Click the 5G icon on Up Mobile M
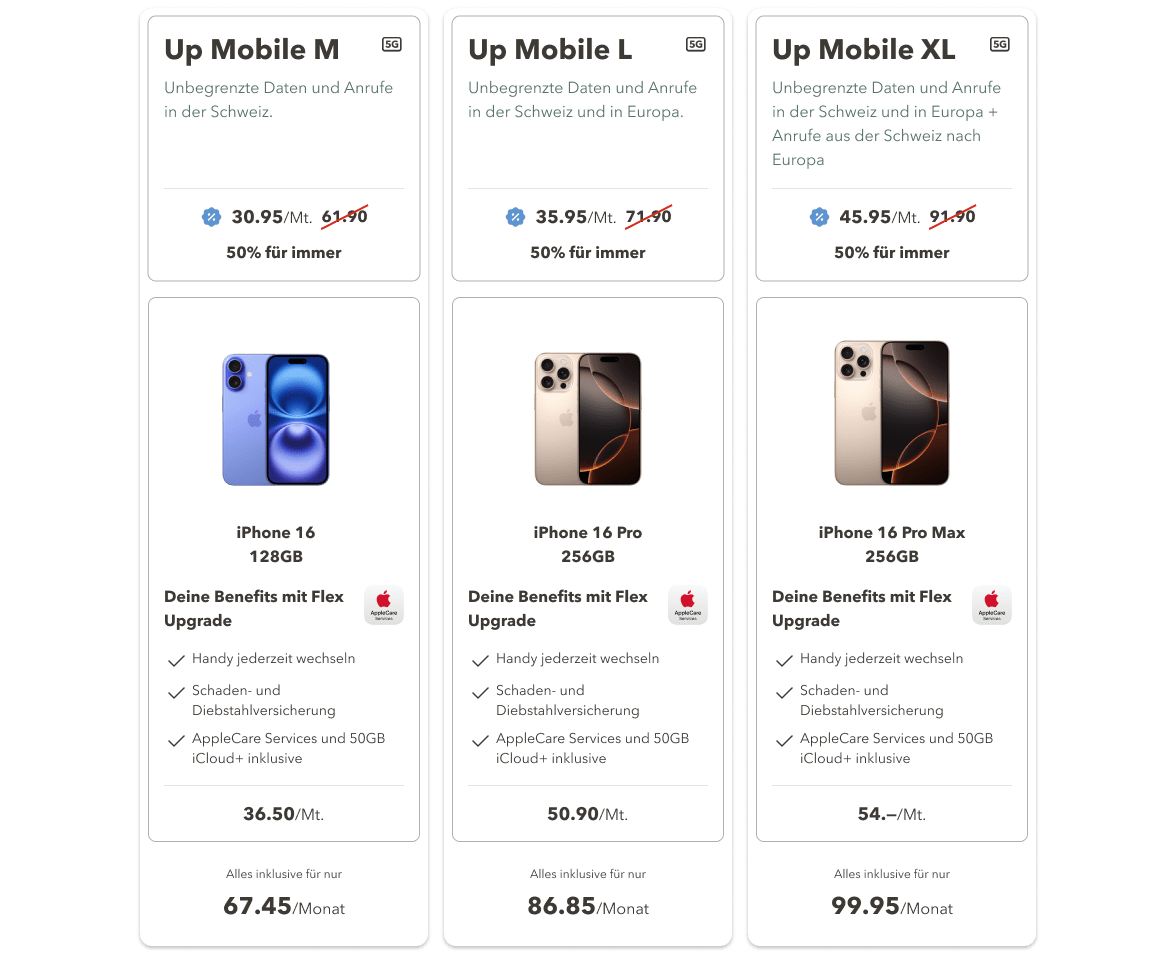Screen dimensions: 1176x954 [x=392, y=44]
